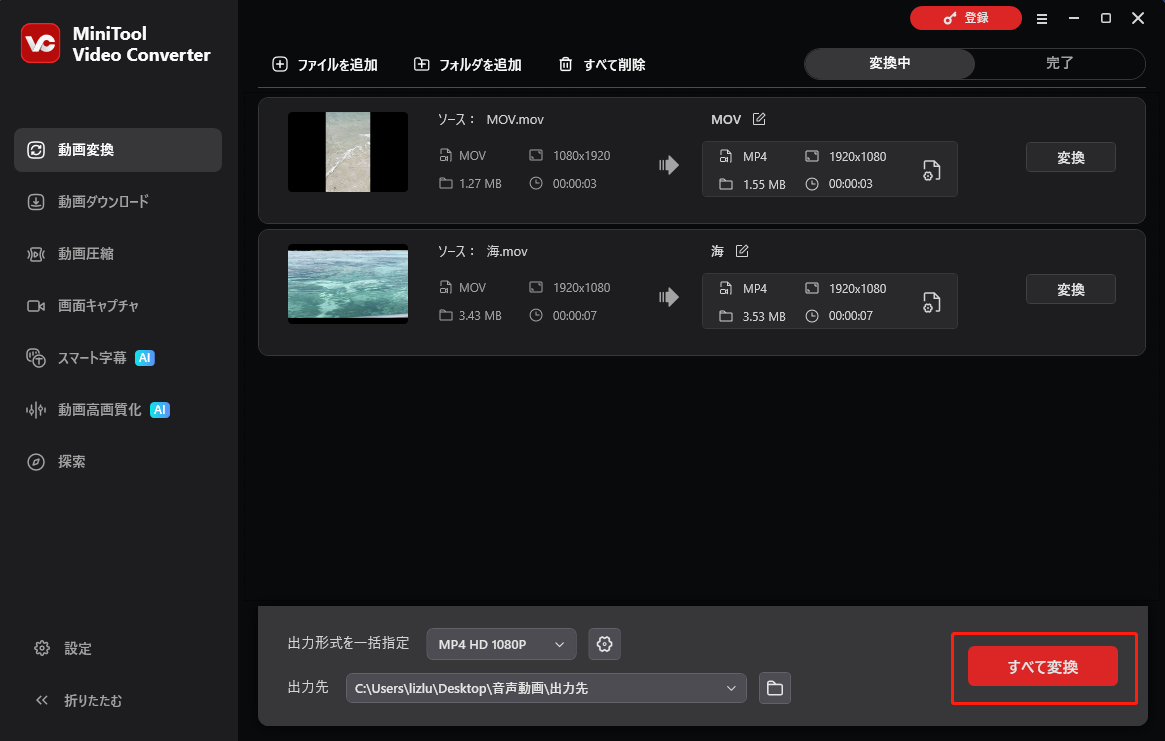This screenshot has height=741, width=1165.
Task: Click the convert arrow icon in MOV.mov row
Action: point(669,165)
